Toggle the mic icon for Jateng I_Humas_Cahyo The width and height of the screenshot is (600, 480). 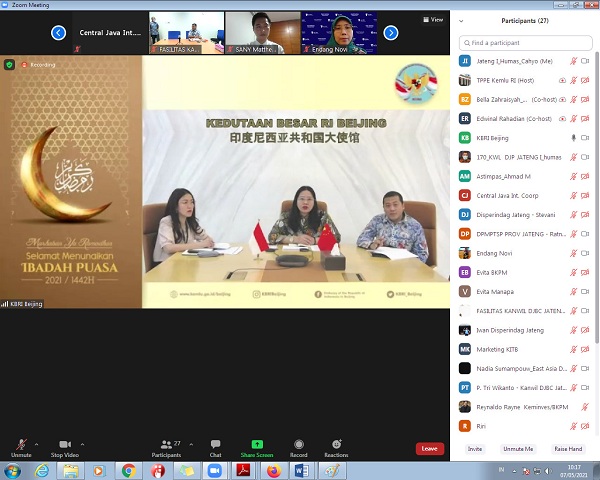[573, 61]
